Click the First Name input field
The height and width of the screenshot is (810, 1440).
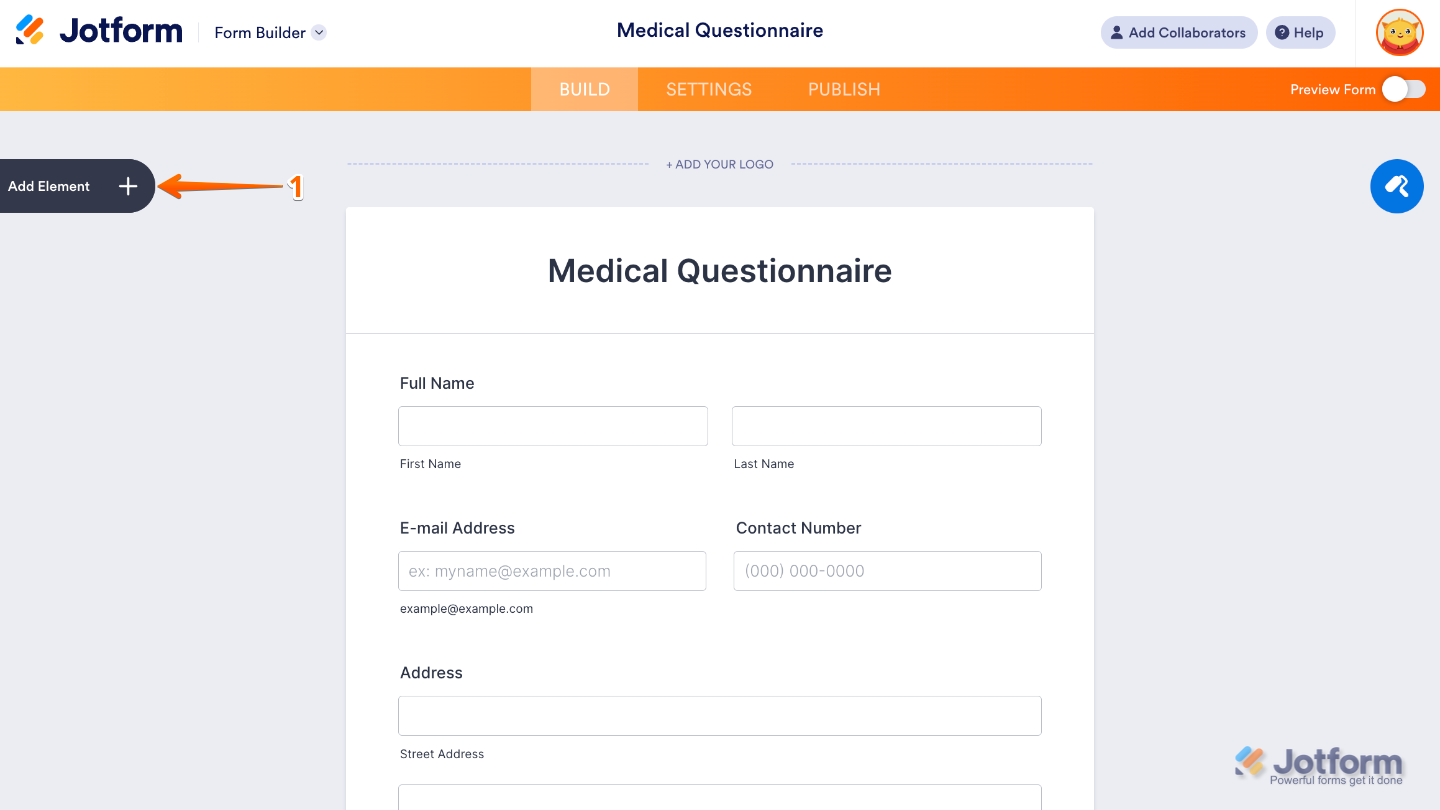click(552, 425)
